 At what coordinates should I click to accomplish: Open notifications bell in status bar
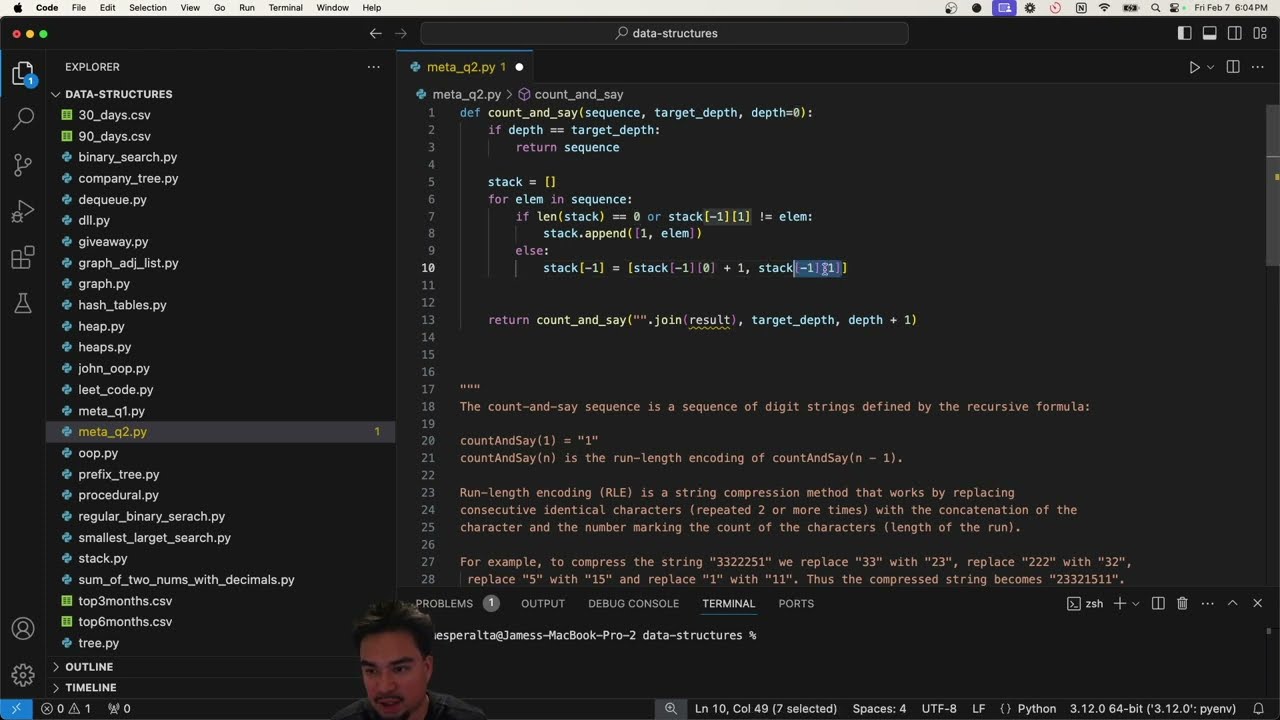tap(1260, 708)
